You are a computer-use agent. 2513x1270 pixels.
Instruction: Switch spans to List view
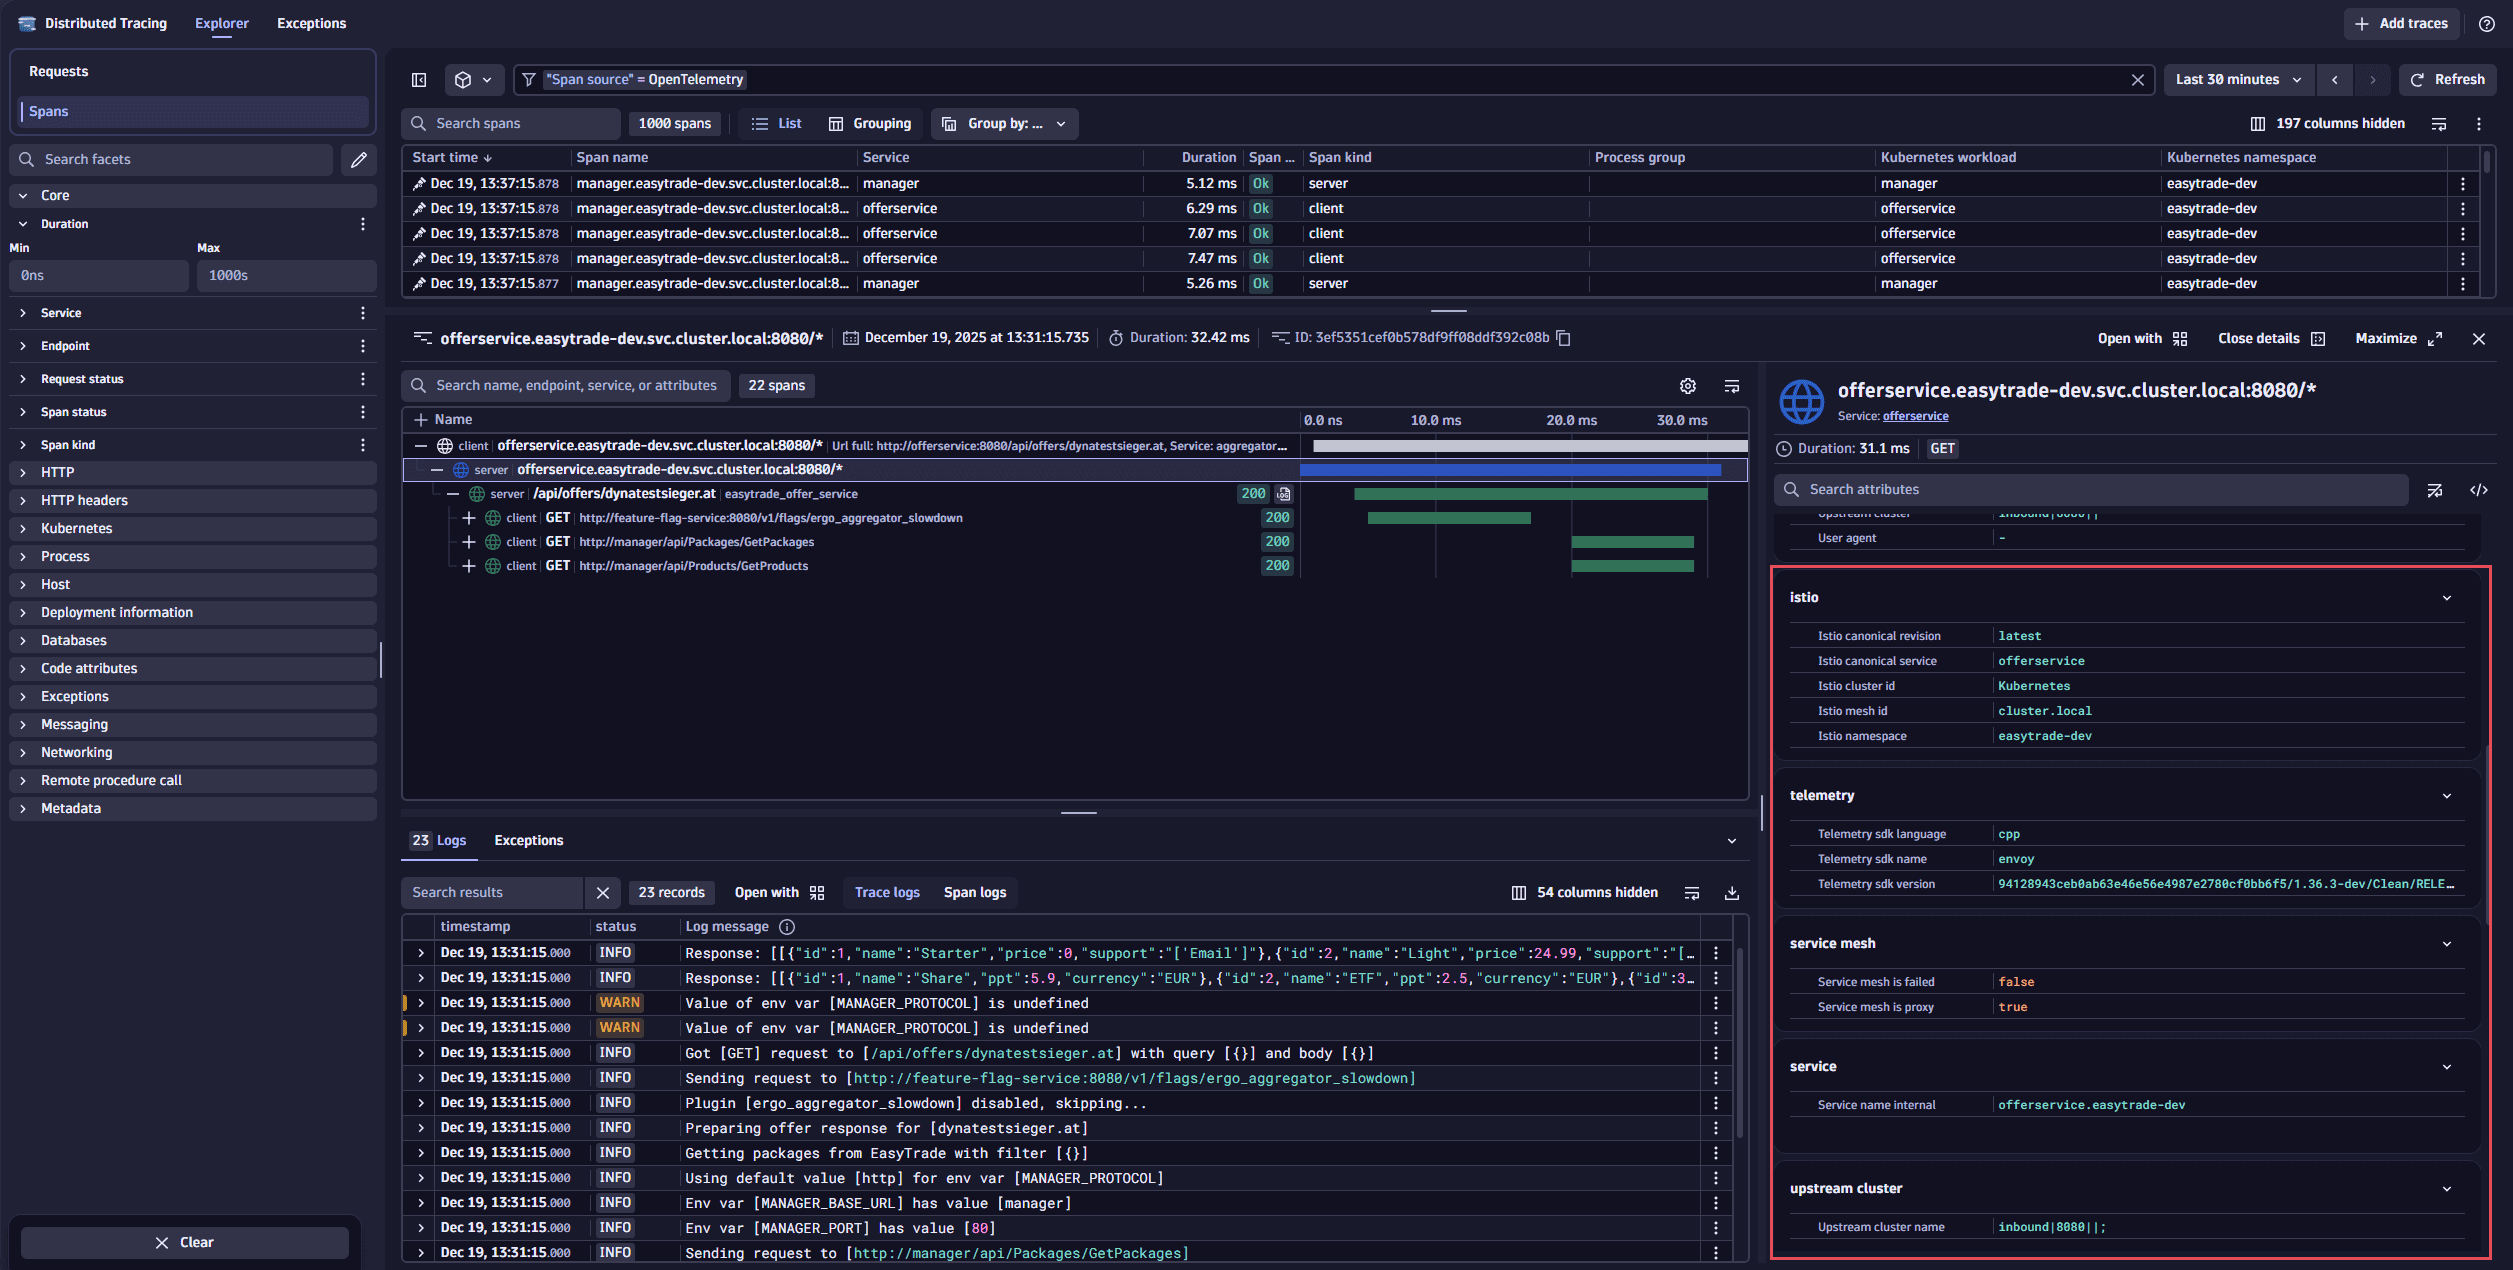(x=777, y=124)
